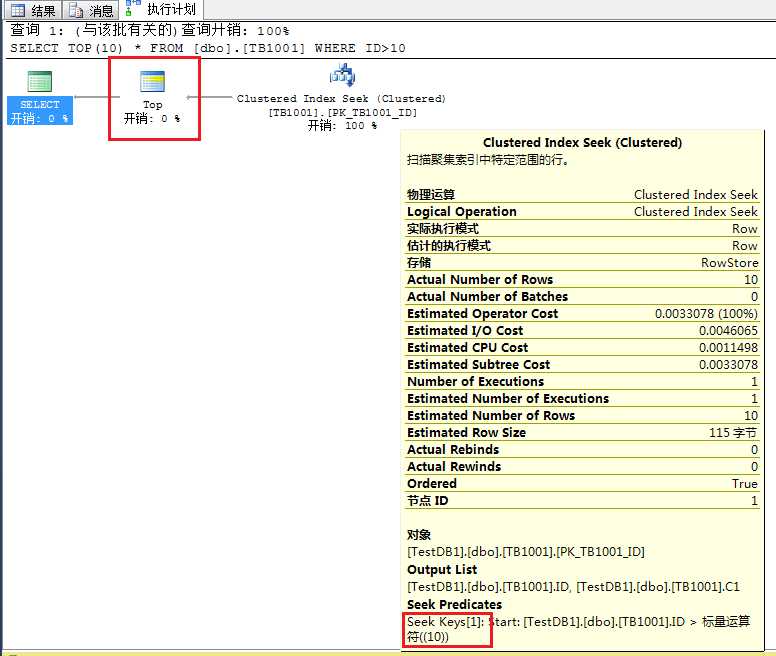Click the Estimated Operator Cost row
This screenshot has width=776, height=656.
[x=582, y=313]
